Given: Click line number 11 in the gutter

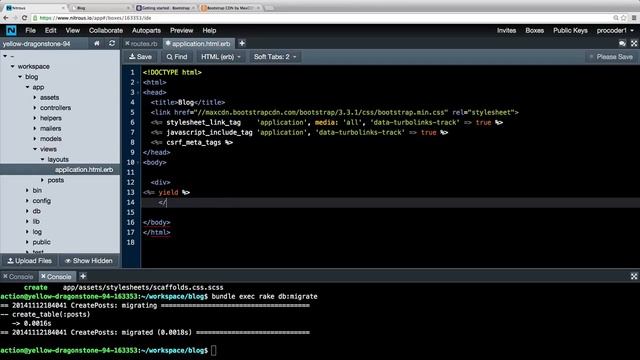Looking at the screenshot, I should (131, 172).
